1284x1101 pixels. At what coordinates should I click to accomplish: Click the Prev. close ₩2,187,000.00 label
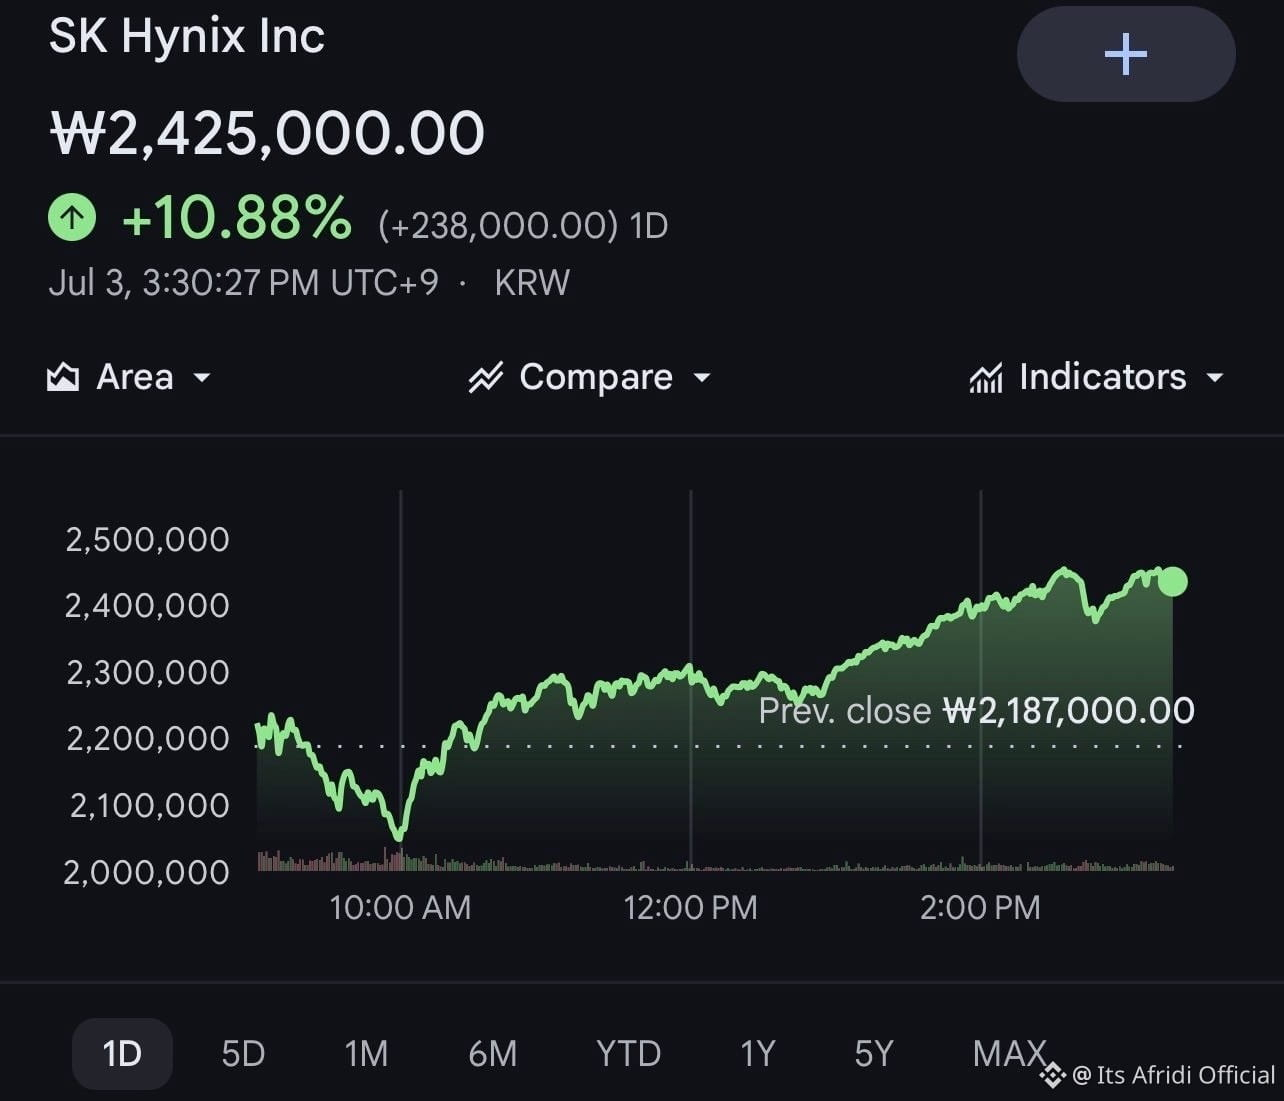pos(976,711)
